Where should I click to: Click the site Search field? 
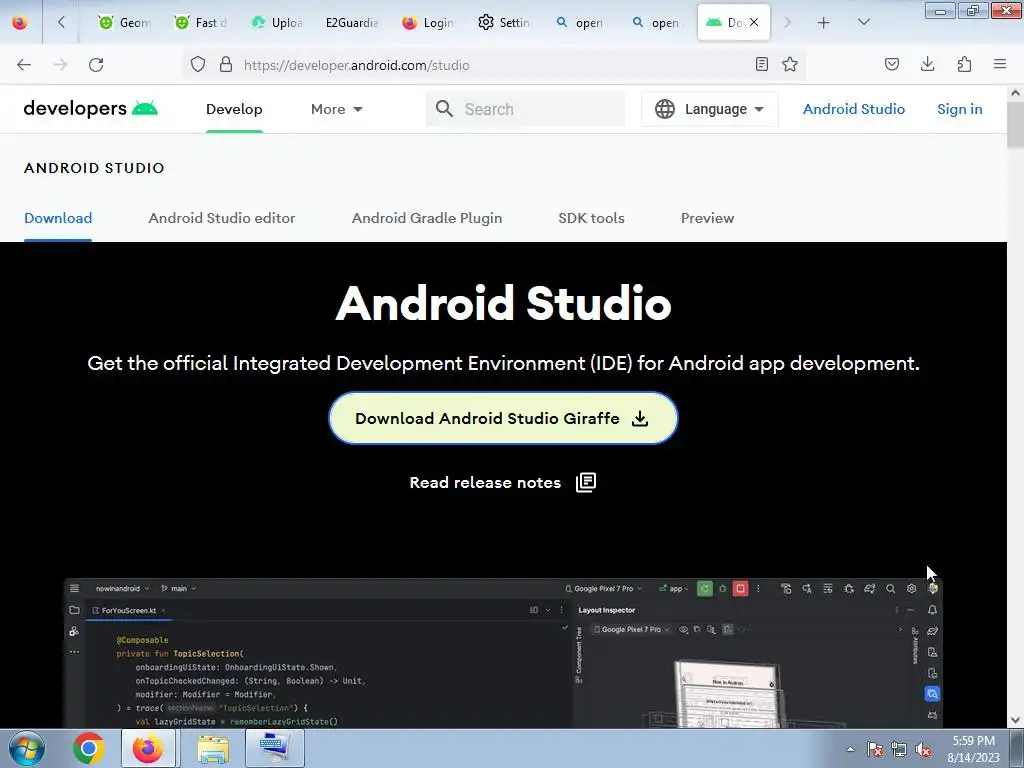pyautogui.click(x=526, y=109)
